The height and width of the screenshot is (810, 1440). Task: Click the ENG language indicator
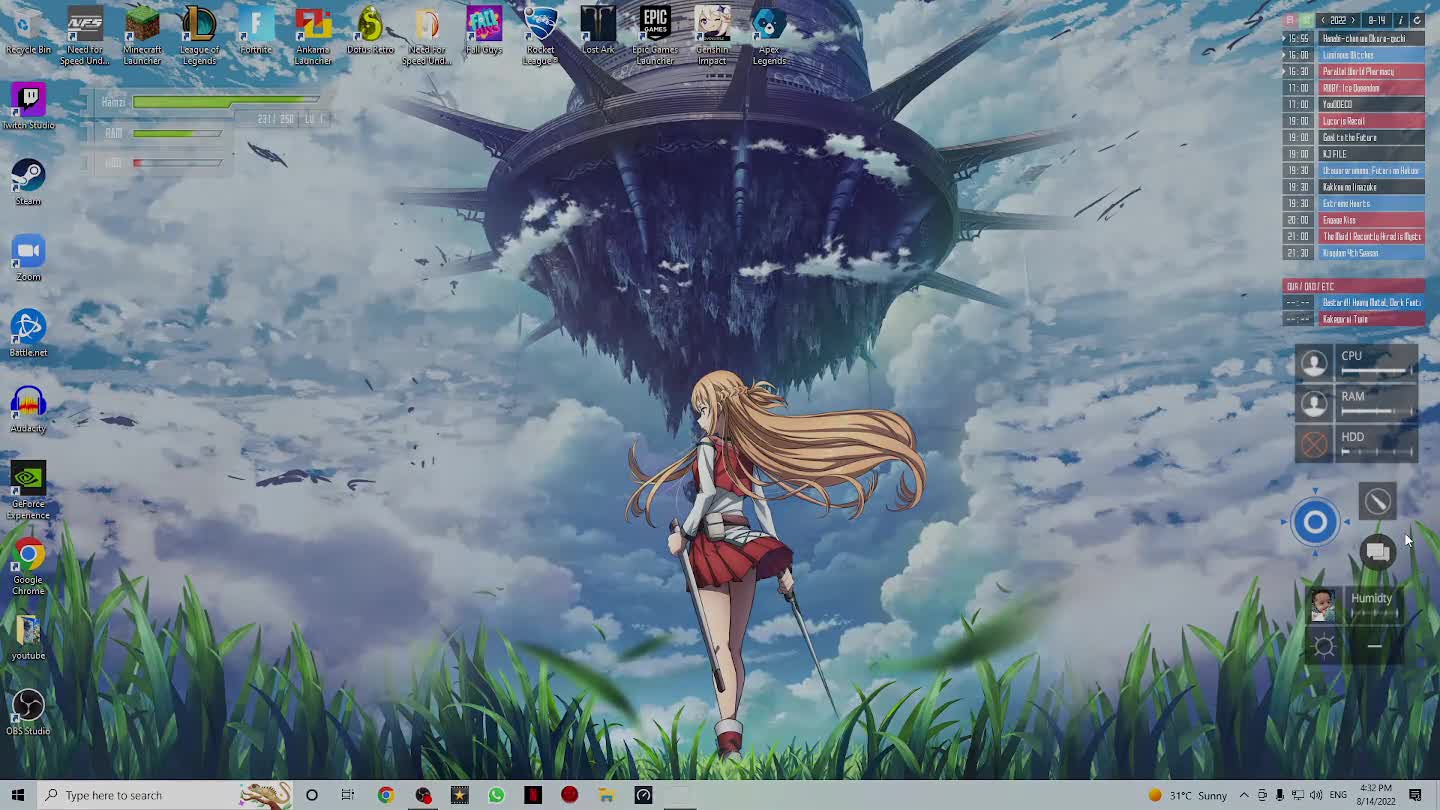(x=1338, y=795)
